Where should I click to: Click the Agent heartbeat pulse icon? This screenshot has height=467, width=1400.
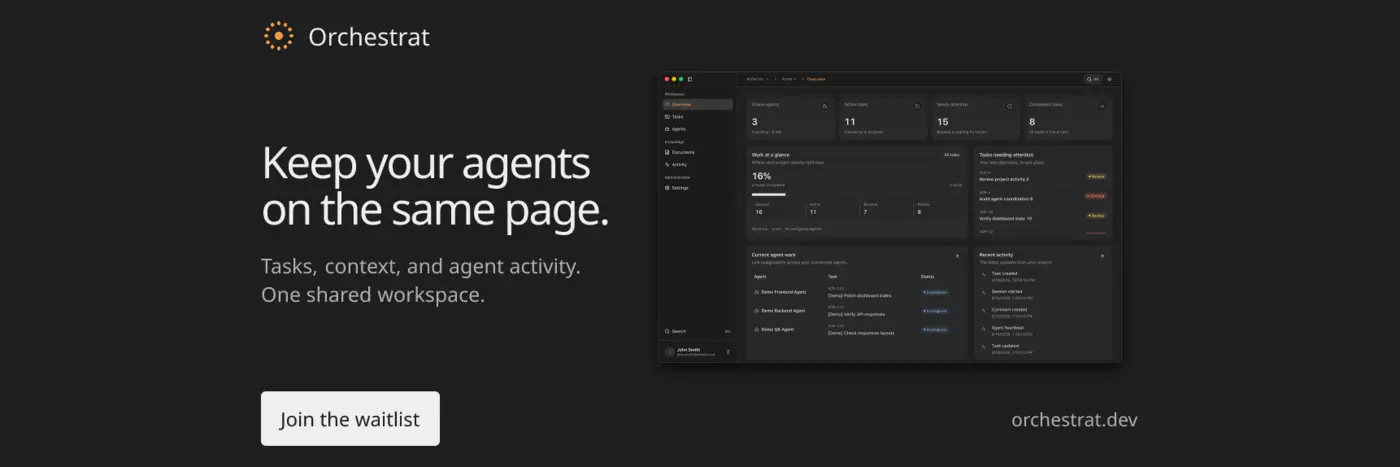tap(983, 329)
